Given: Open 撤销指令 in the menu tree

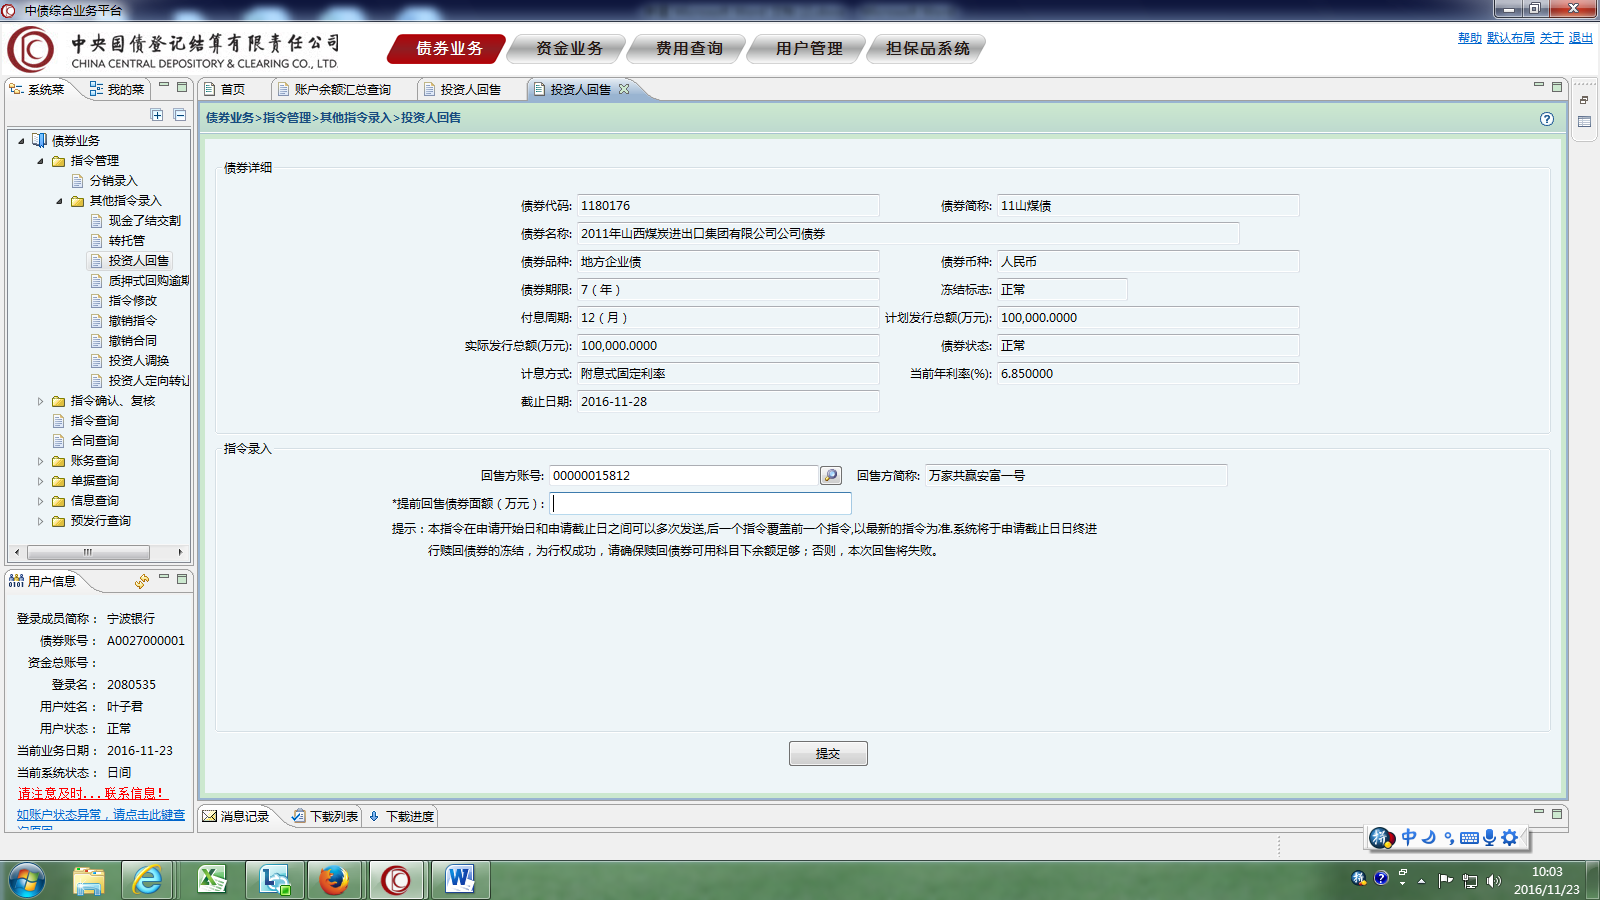Looking at the screenshot, I should (x=132, y=321).
